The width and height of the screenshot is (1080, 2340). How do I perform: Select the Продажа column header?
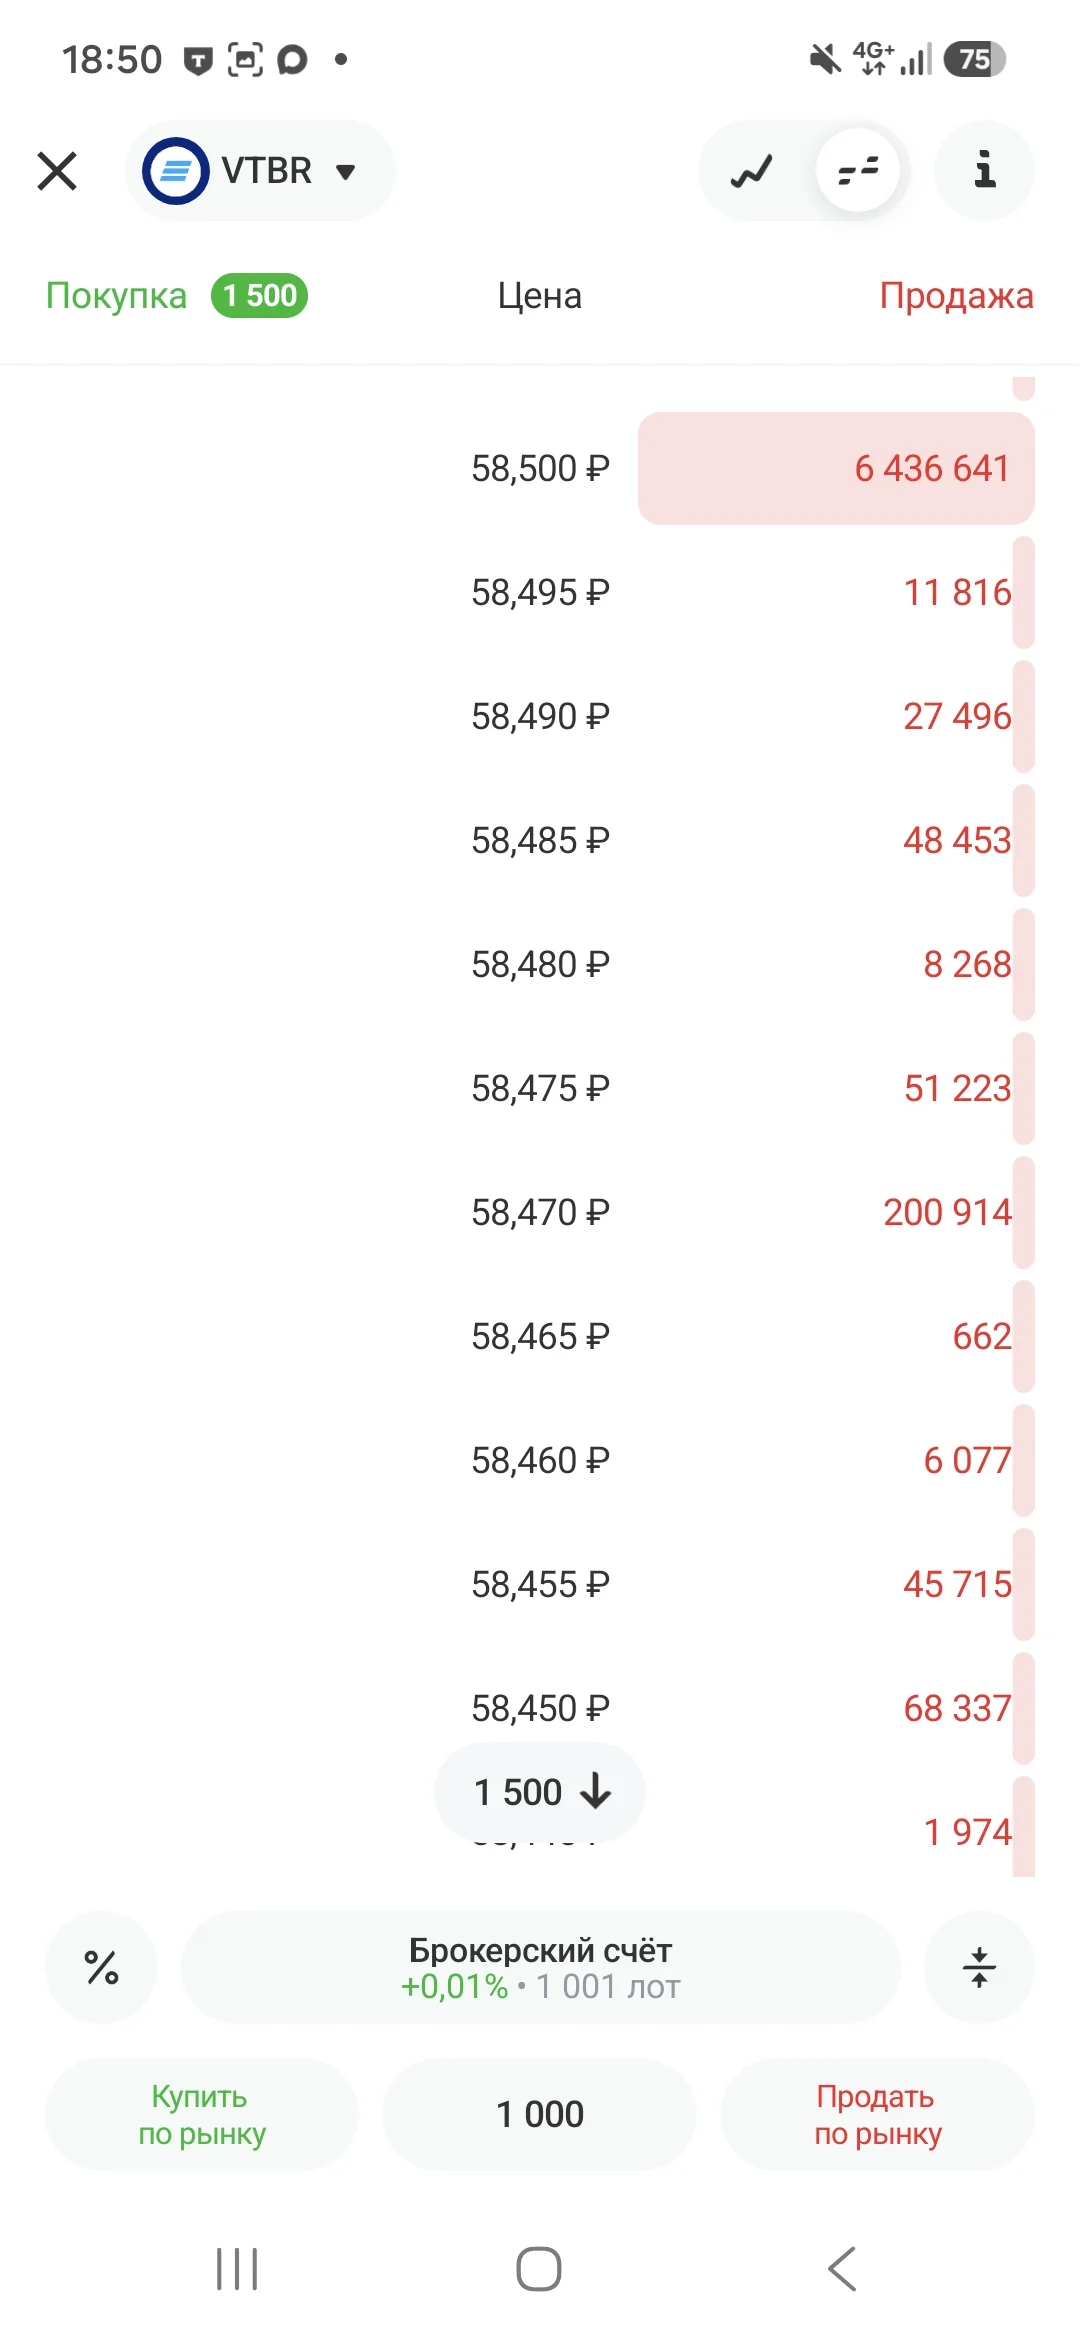pos(957,296)
